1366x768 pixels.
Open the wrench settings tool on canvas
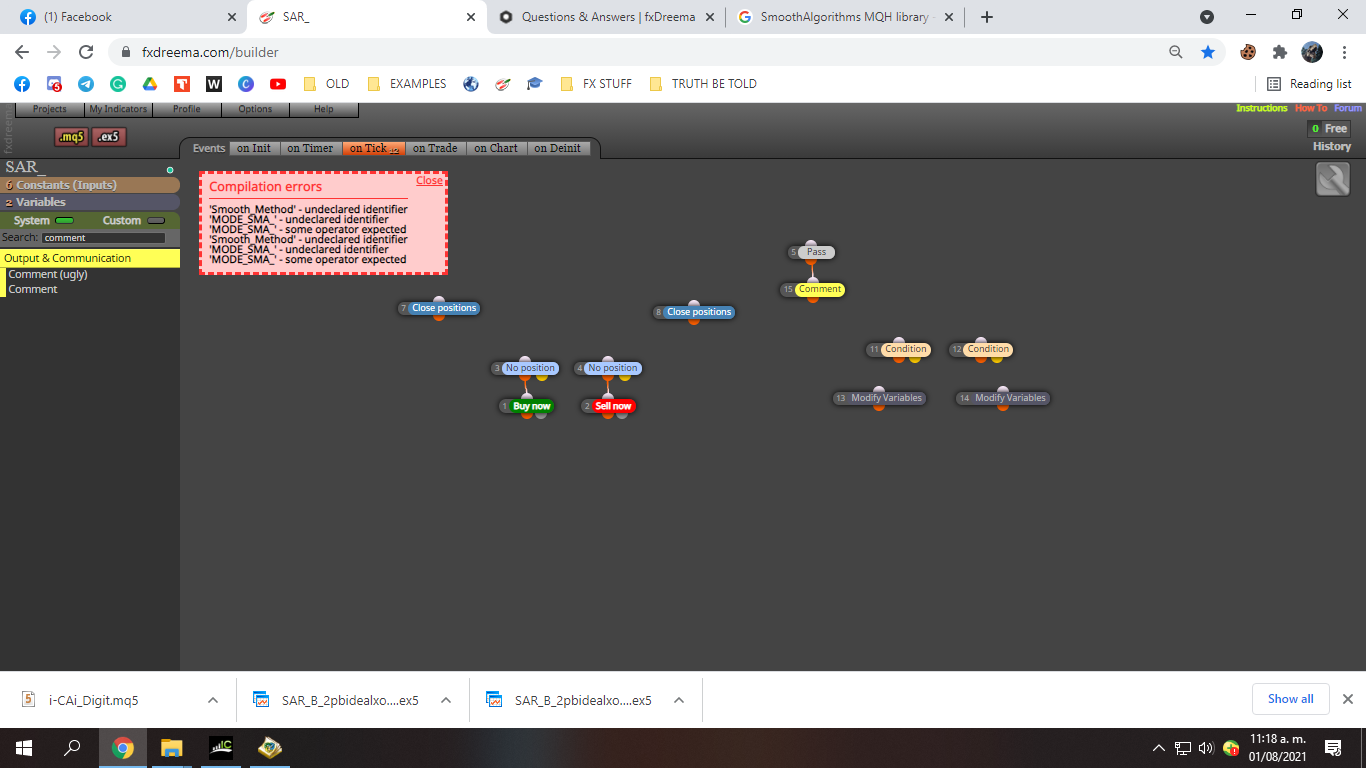(x=1332, y=179)
